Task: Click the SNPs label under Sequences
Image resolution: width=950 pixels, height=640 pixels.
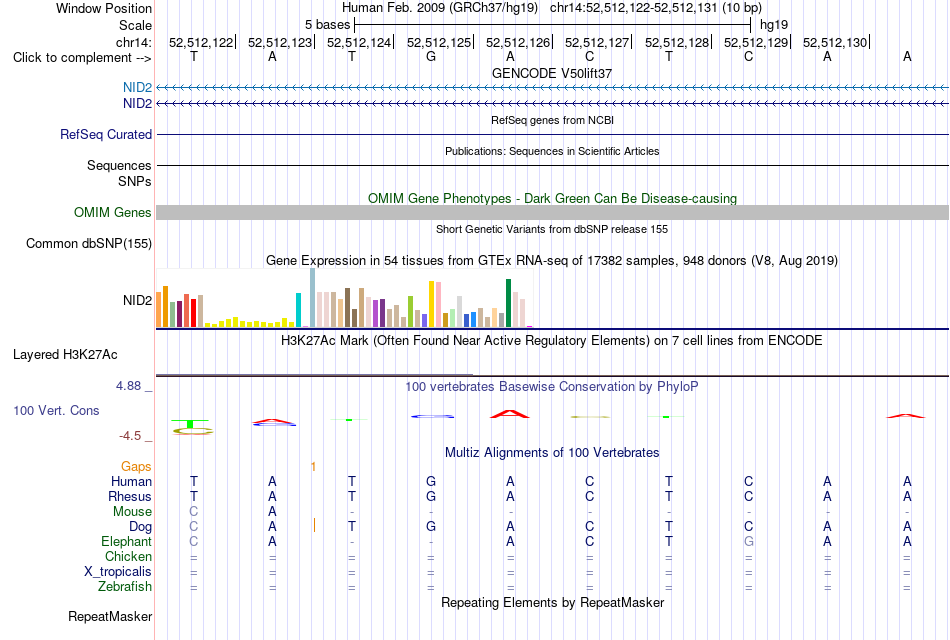Action: coord(135,181)
